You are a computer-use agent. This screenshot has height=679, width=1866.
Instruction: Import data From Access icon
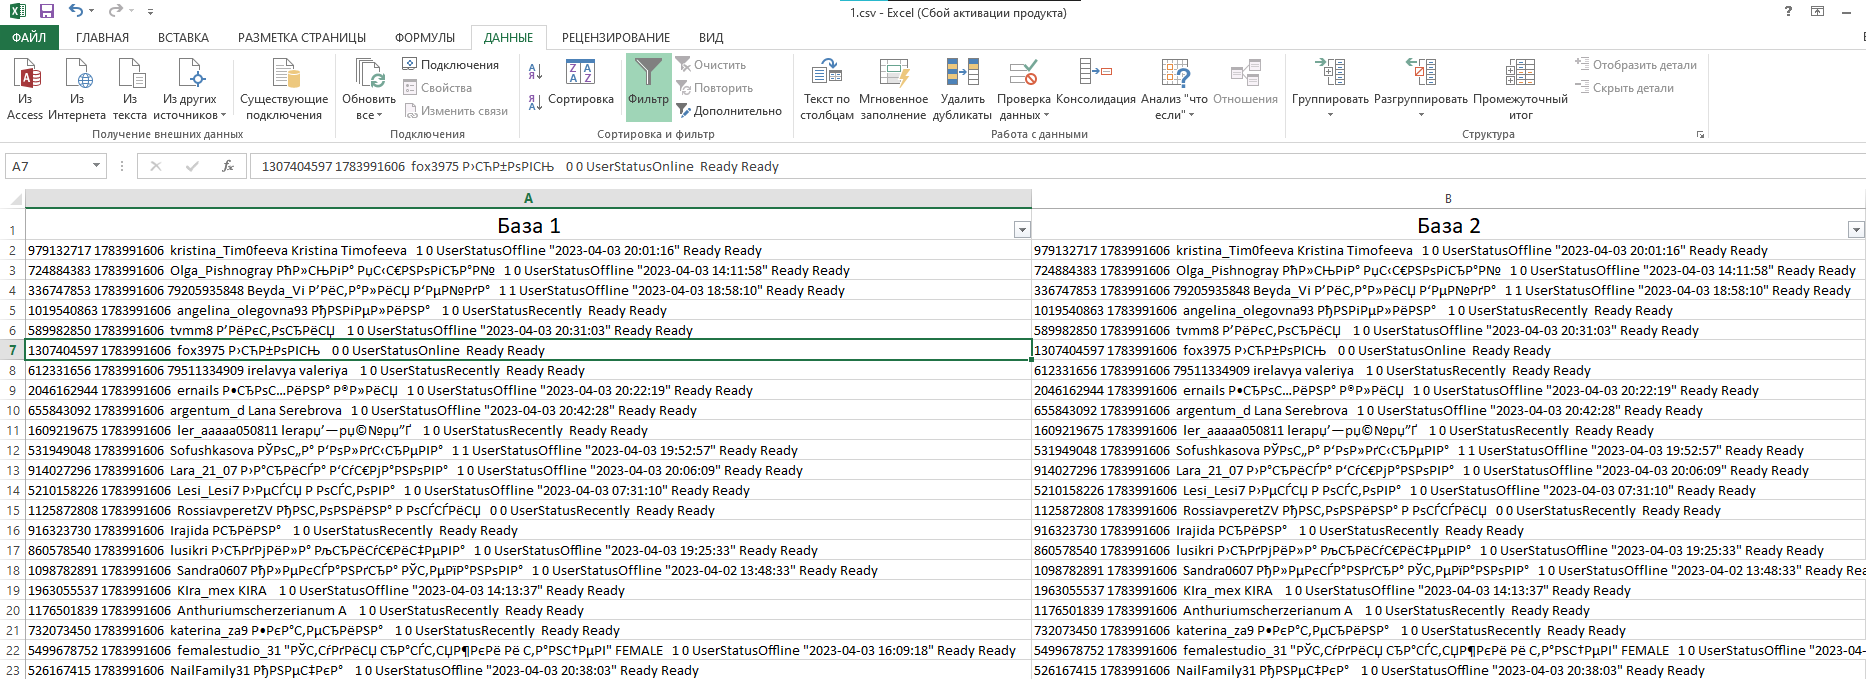25,75
